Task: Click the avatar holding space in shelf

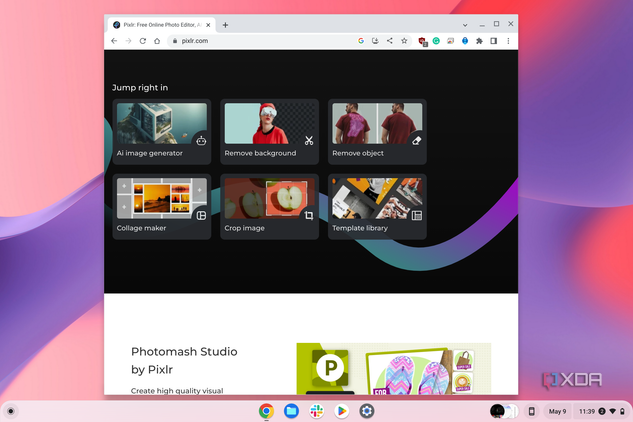Action: [x=504, y=411]
